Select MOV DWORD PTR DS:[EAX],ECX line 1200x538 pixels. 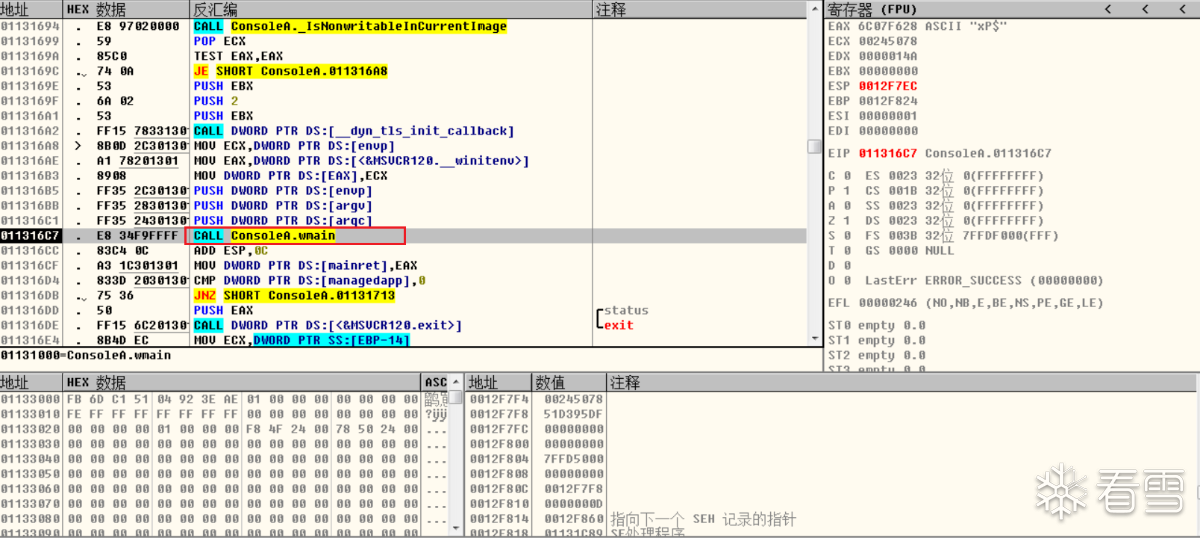pyautogui.click(x=404, y=176)
